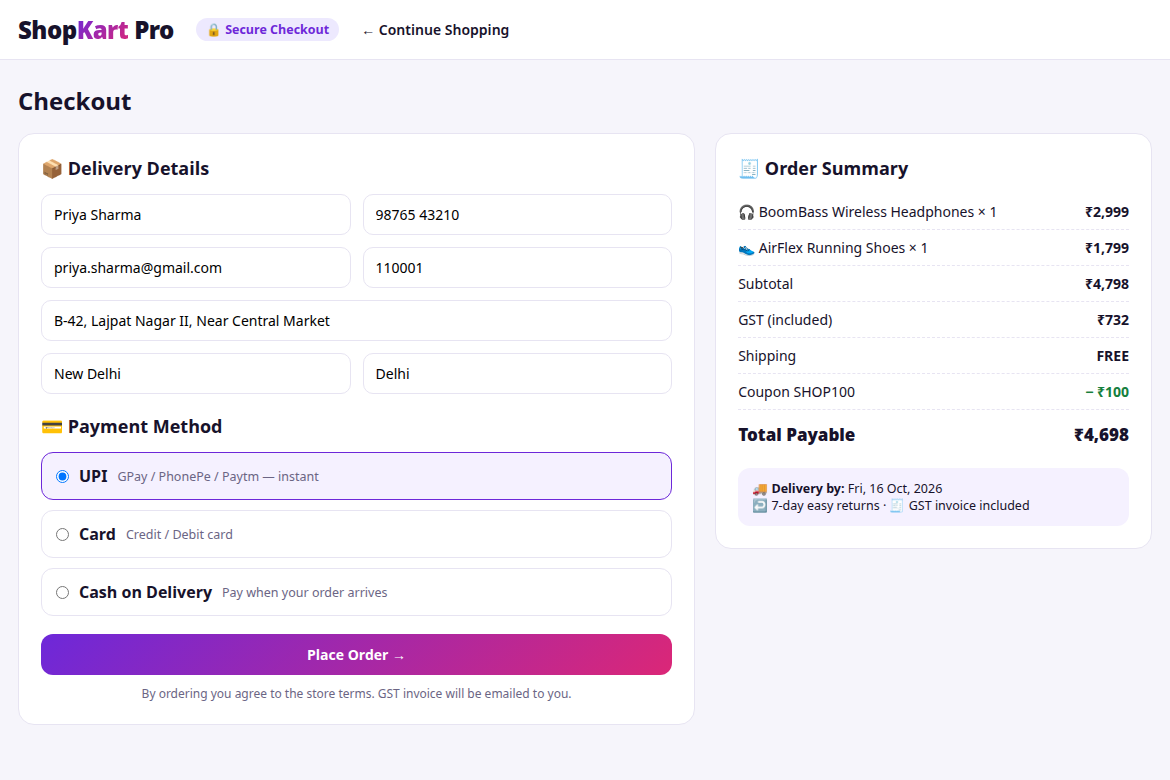
Task: Select the Card payment radio button
Action: [63, 534]
